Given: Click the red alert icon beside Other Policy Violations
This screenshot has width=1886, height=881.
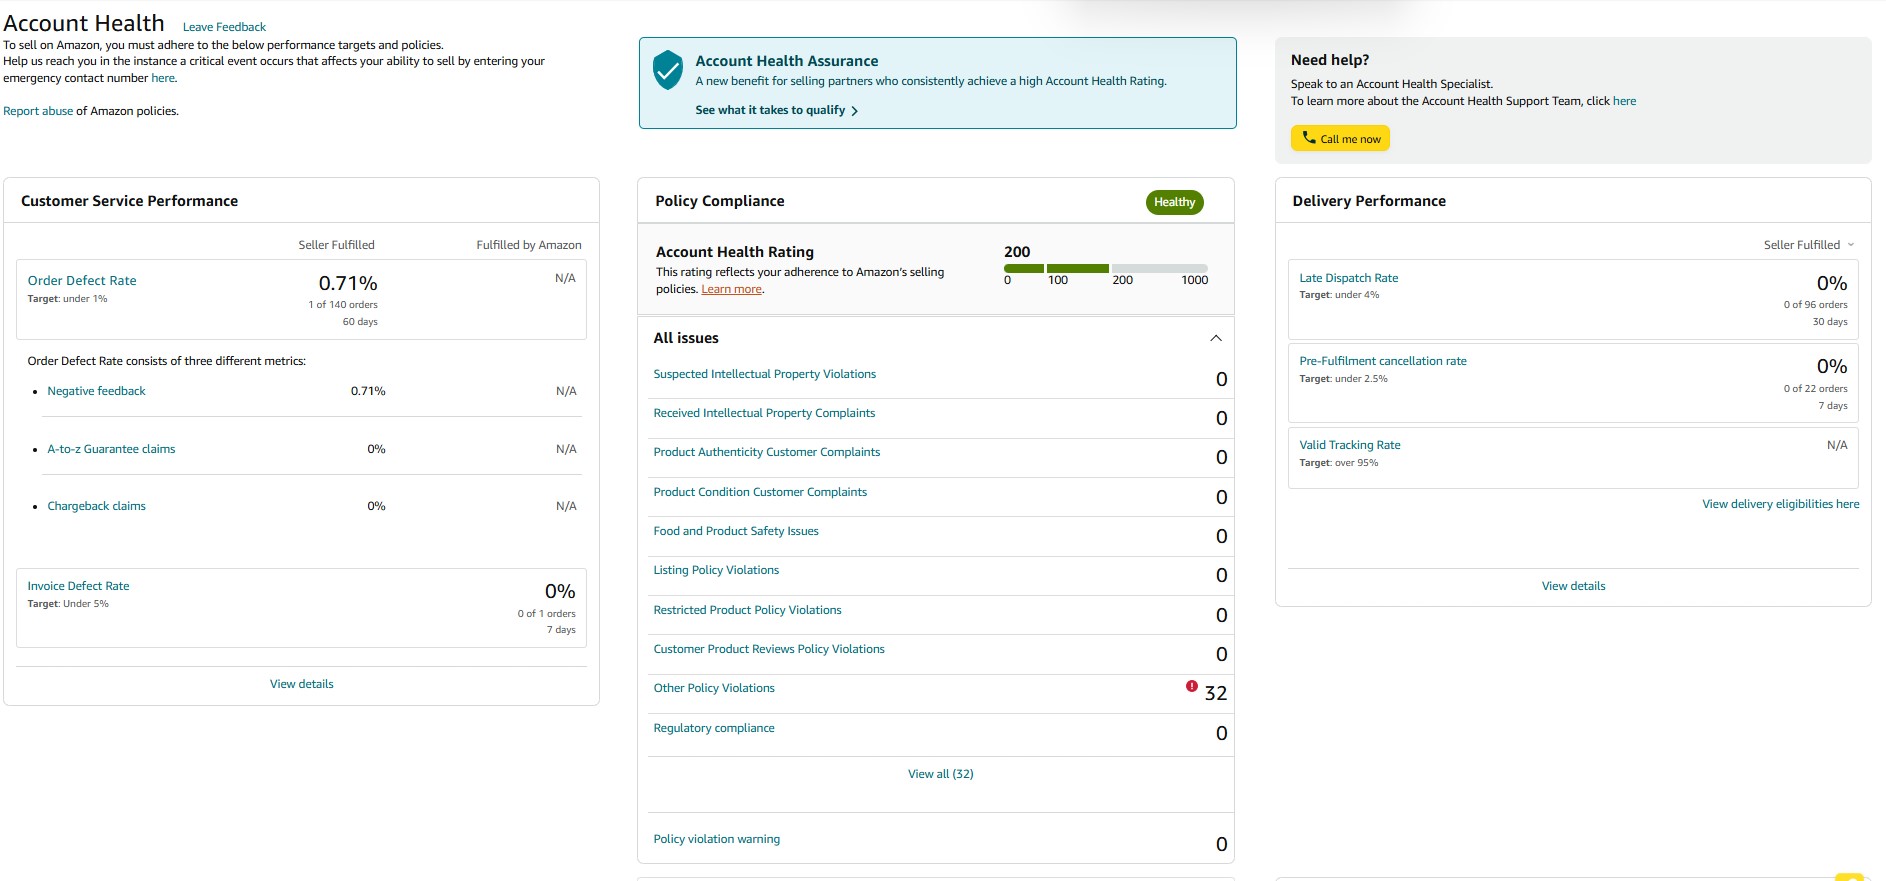Looking at the screenshot, I should pyautogui.click(x=1191, y=686).
